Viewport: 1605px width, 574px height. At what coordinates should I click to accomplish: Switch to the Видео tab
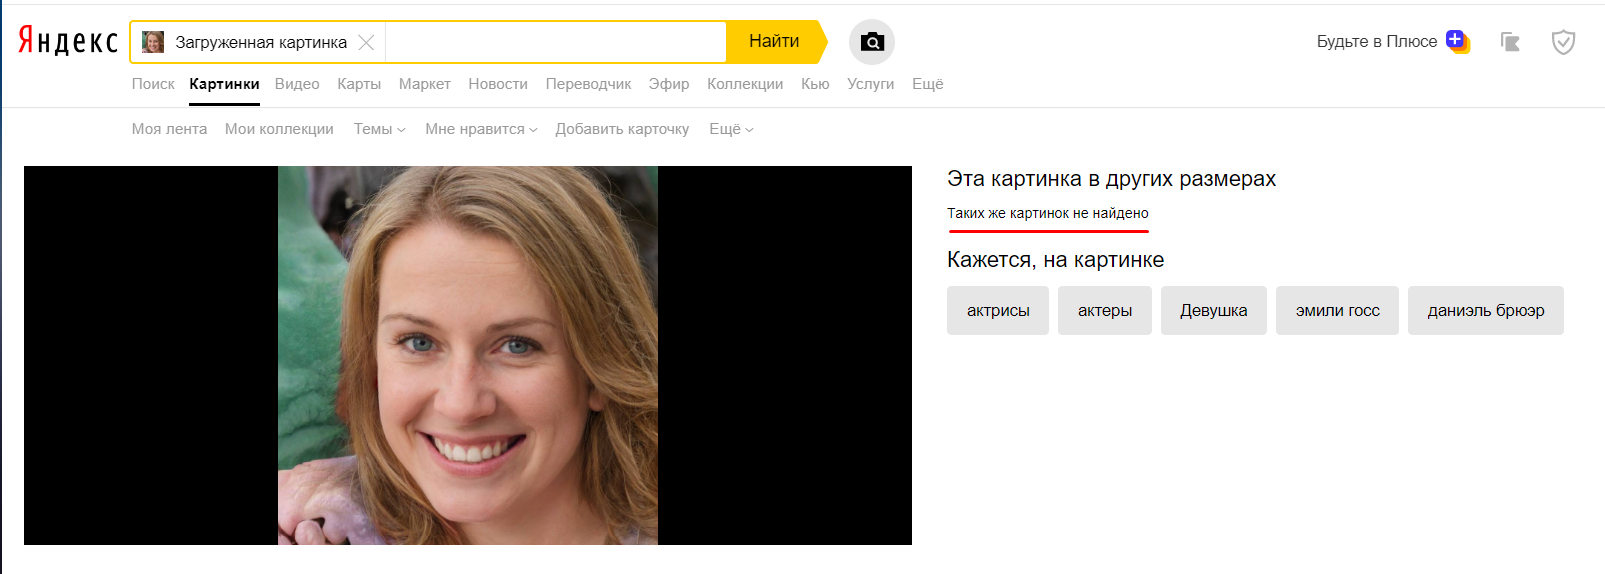click(x=297, y=84)
